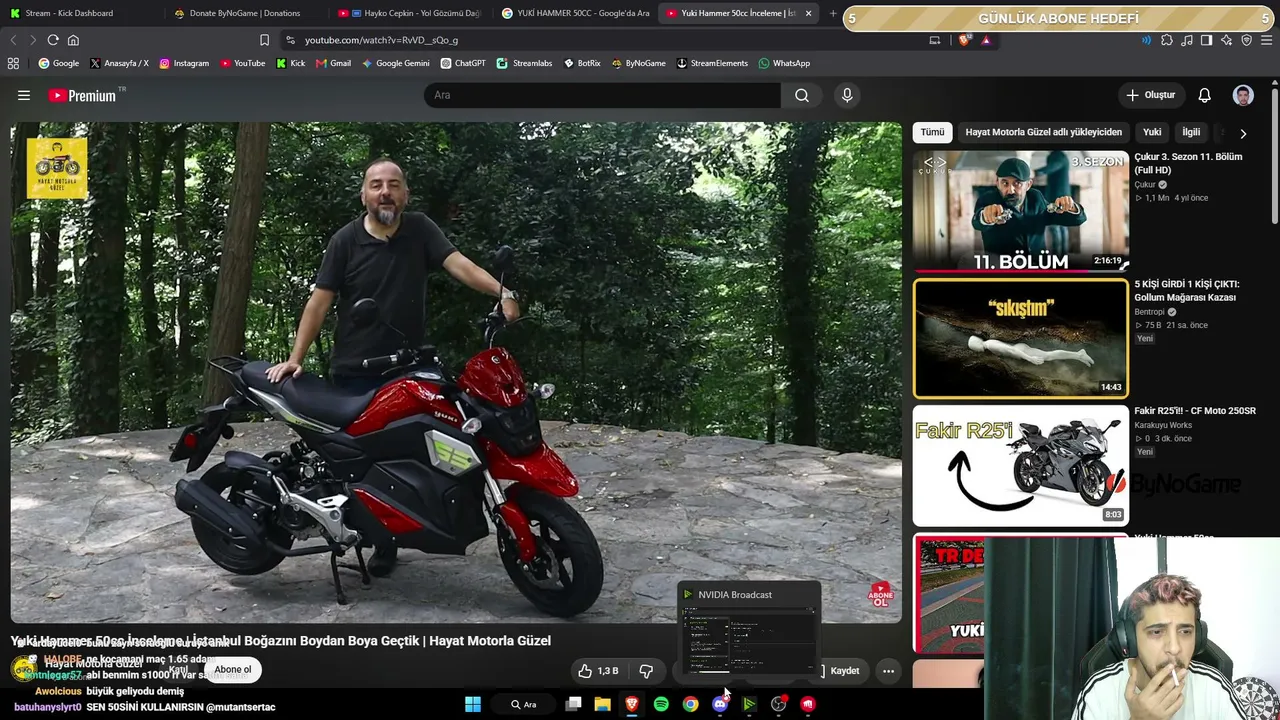This screenshot has width=1280, height=720.
Task: Open the YouTube account avatar menu
Action: tap(1243, 95)
